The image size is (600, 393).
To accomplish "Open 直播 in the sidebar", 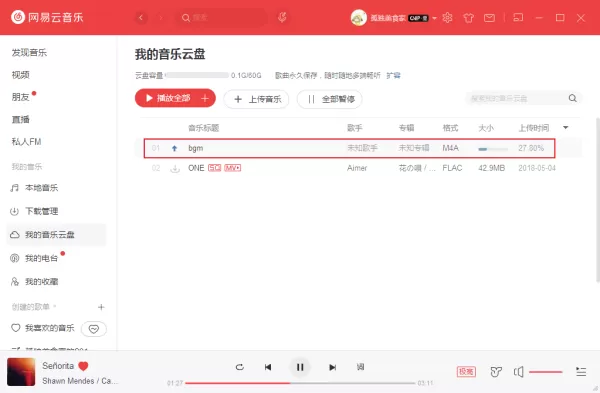I will point(21,119).
